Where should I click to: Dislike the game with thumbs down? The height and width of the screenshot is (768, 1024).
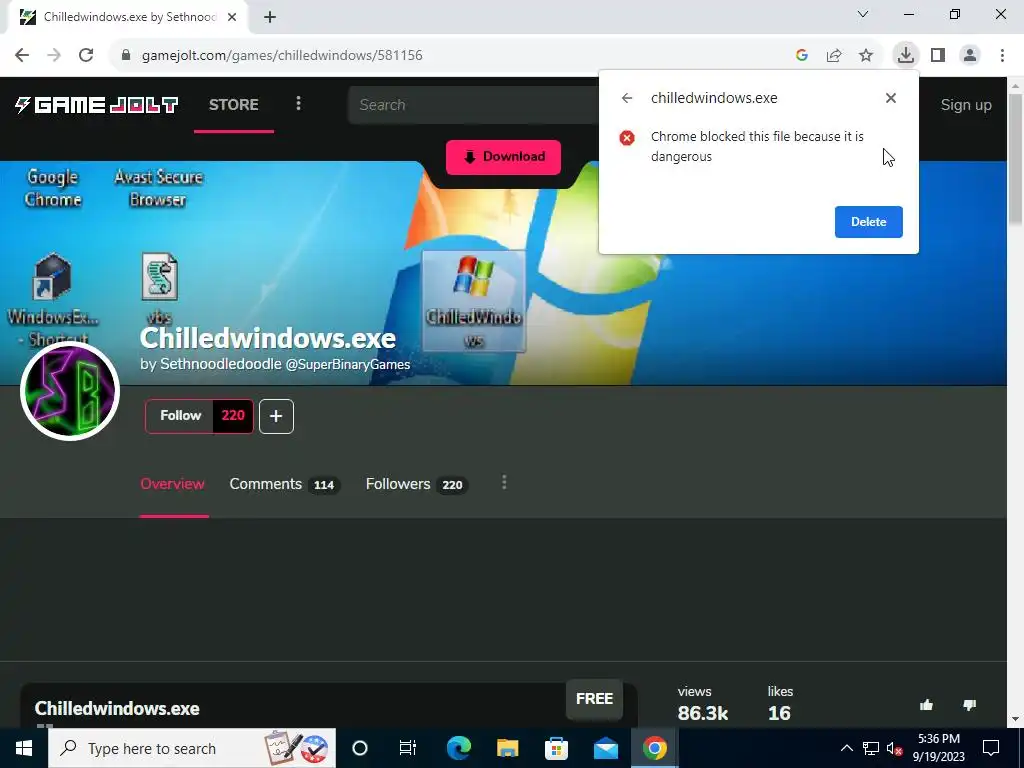tap(969, 705)
